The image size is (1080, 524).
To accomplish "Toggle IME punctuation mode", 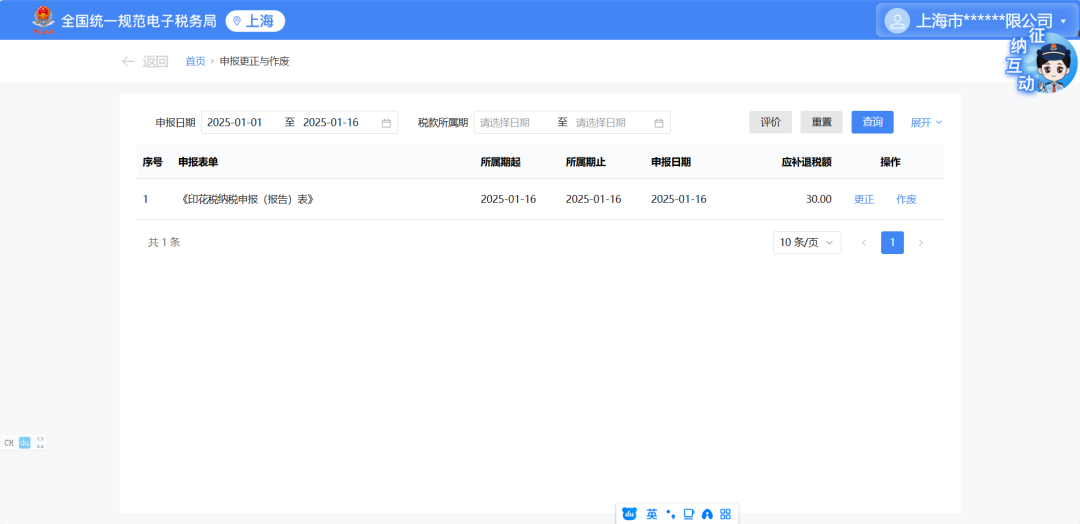I will coord(670,514).
